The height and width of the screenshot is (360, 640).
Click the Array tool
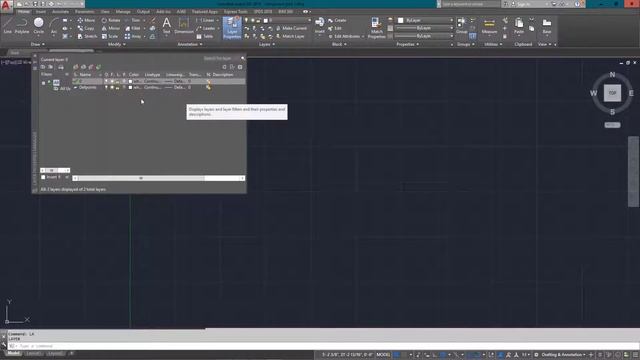(x=133, y=36)
